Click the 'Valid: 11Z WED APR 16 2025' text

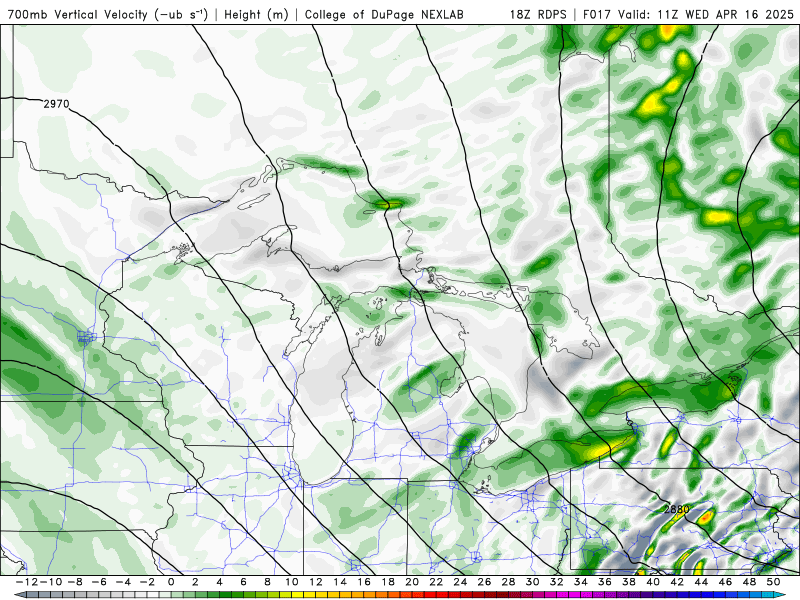tap(706, 15)
